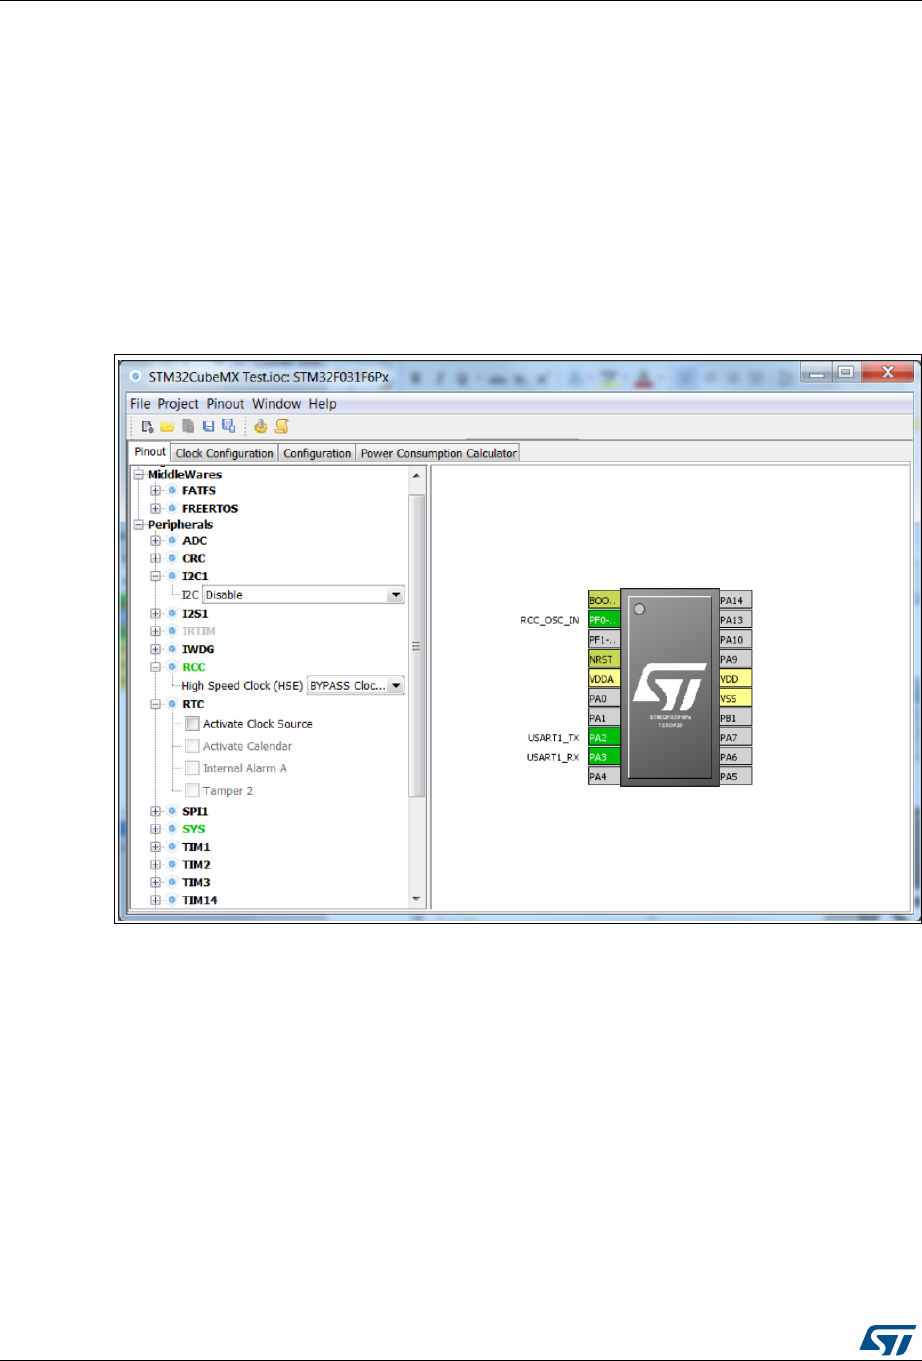
Task: Open the Pinout menu
Action: (226, 404)
